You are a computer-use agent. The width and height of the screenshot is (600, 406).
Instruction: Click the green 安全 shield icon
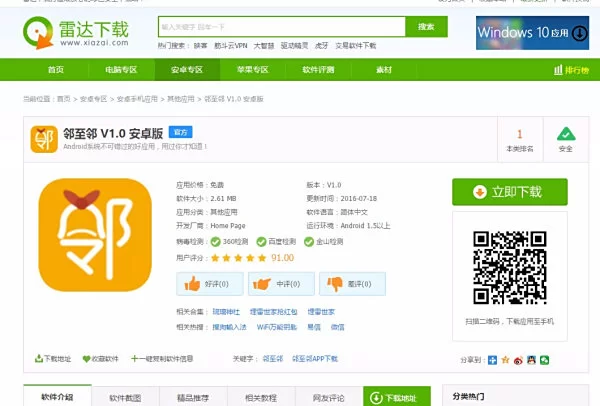pyautogui.click(x=566, y=134)
